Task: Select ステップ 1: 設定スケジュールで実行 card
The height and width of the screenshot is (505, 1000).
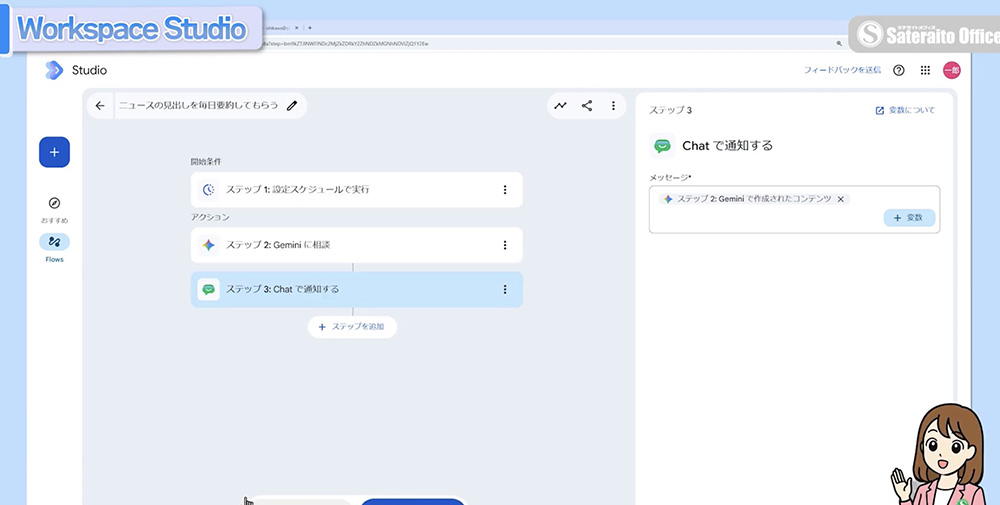Action: pyautogui.click(x=357, y=189)
